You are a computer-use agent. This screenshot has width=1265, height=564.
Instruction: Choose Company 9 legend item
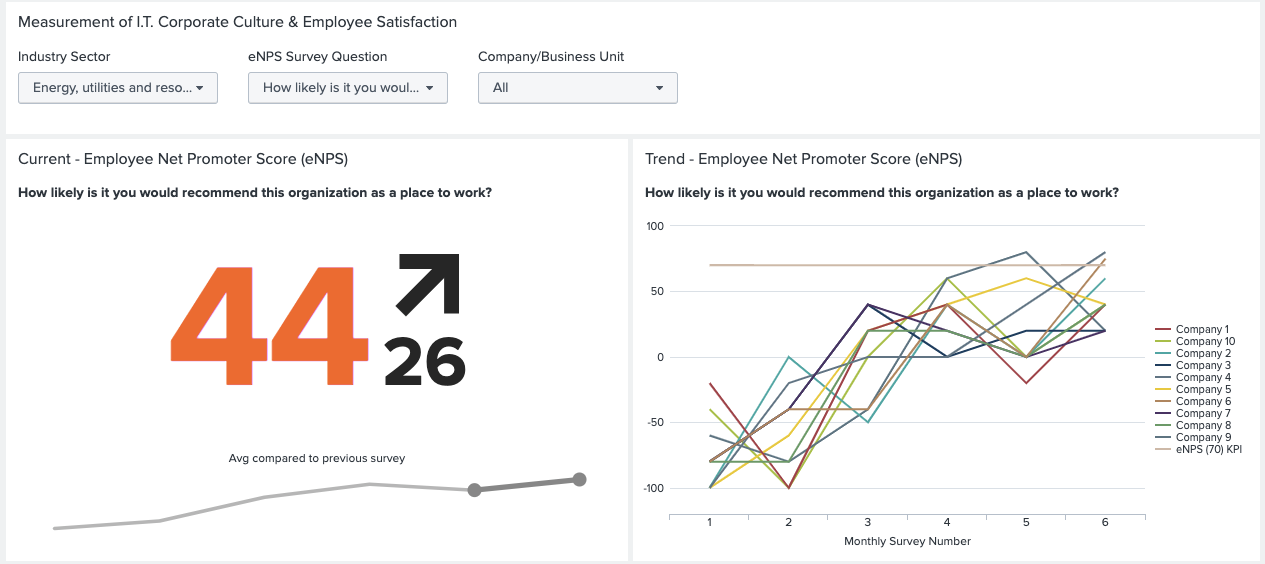click(x=1203, y=438)
